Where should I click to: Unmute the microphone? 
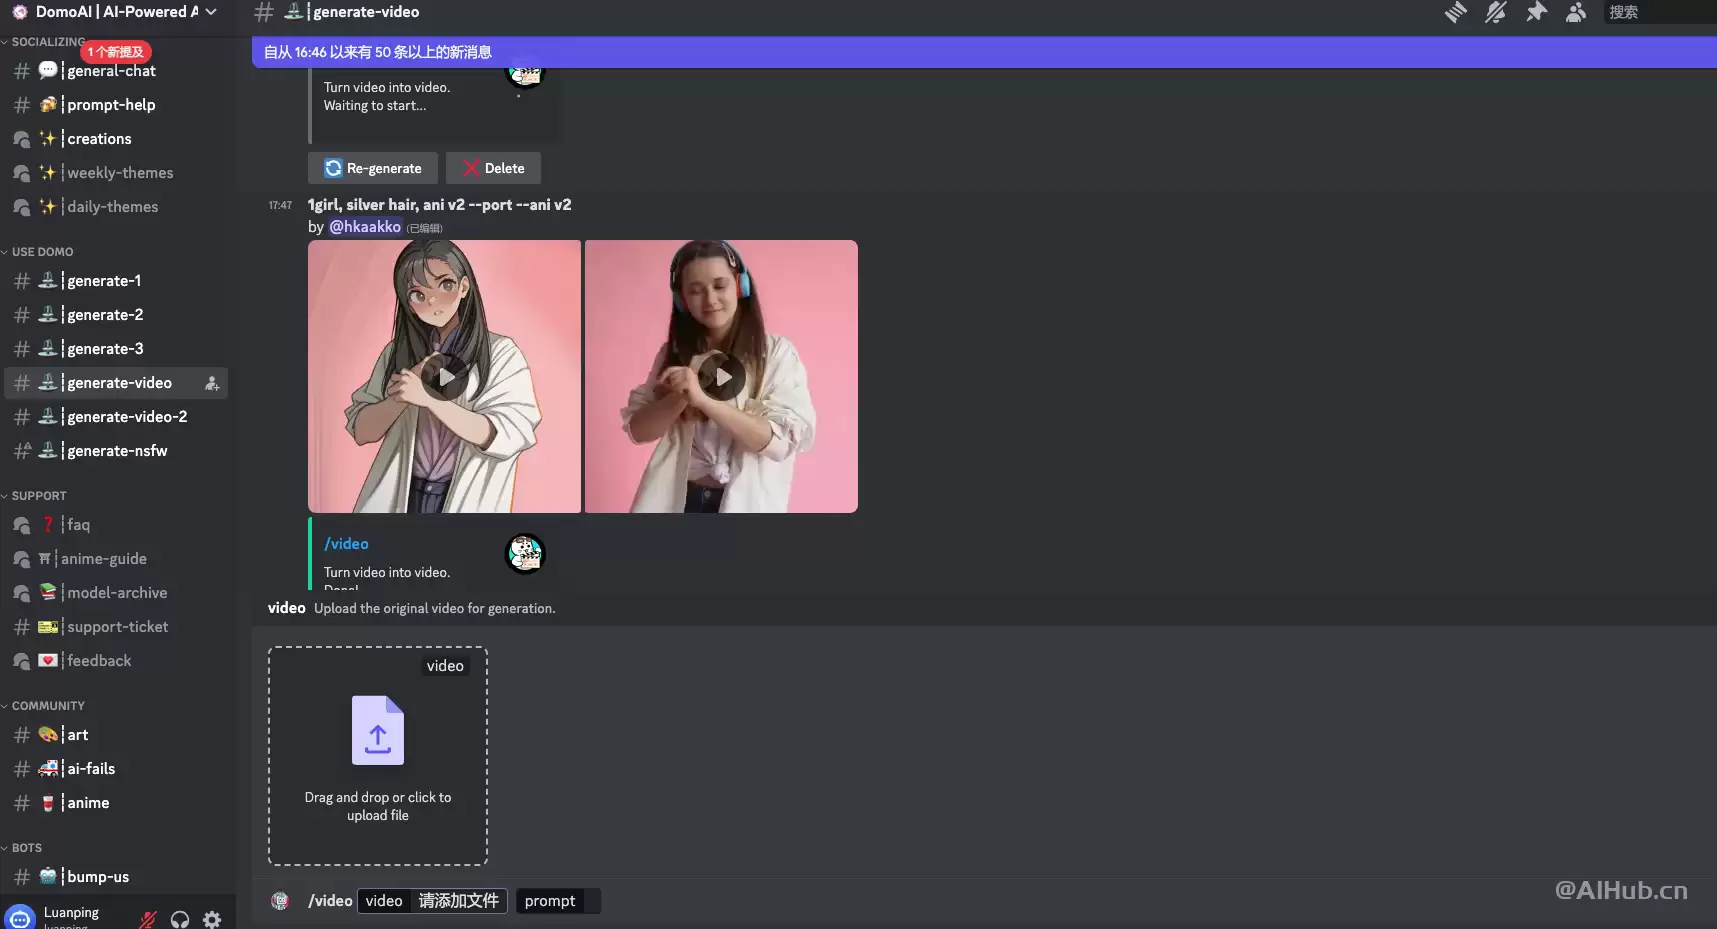pos(148,919)
